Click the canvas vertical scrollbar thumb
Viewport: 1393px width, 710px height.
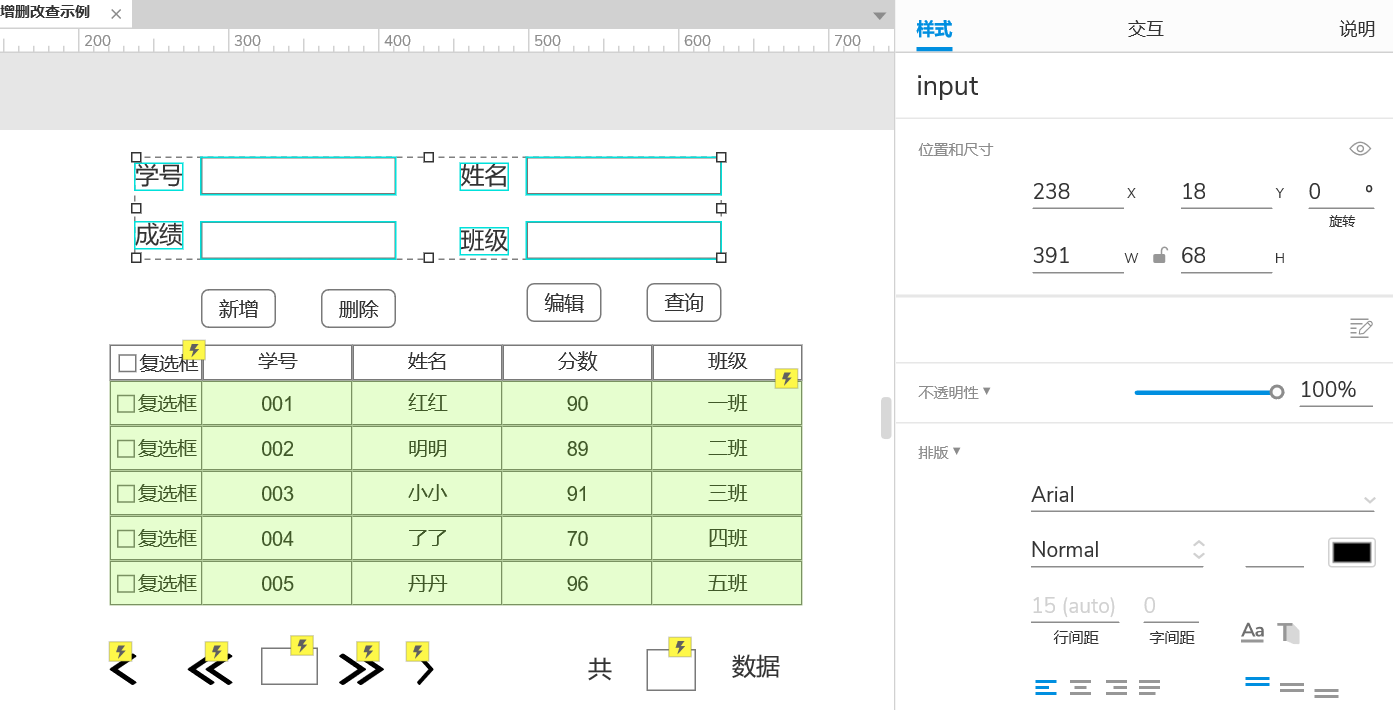[885, 418]
